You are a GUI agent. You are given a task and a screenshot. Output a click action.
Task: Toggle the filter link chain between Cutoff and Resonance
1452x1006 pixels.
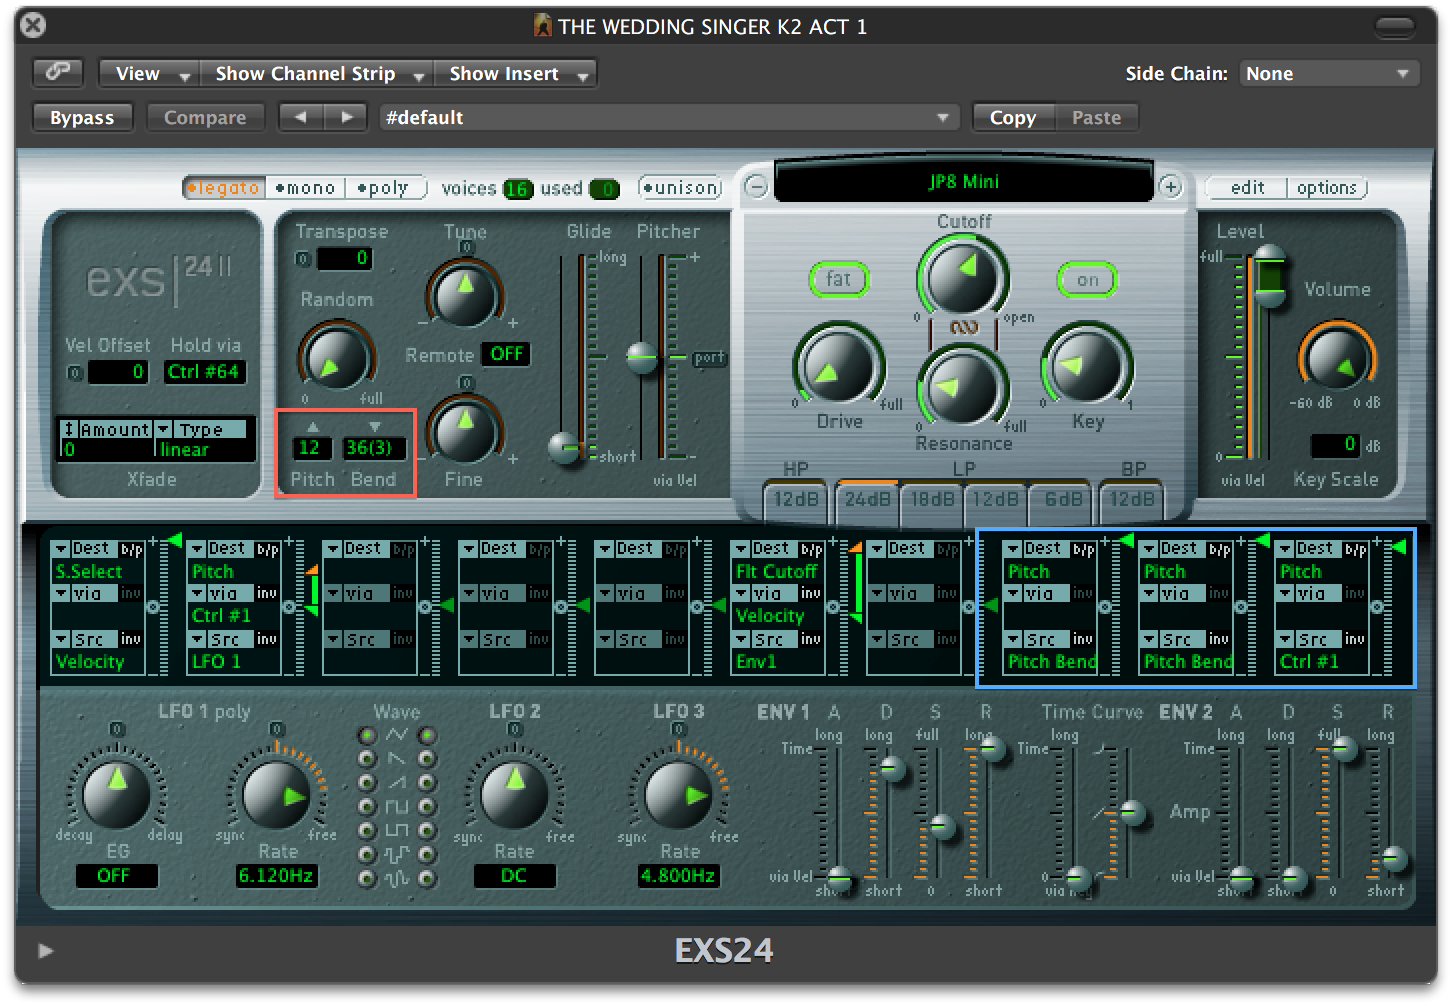(x=963, y=327)
